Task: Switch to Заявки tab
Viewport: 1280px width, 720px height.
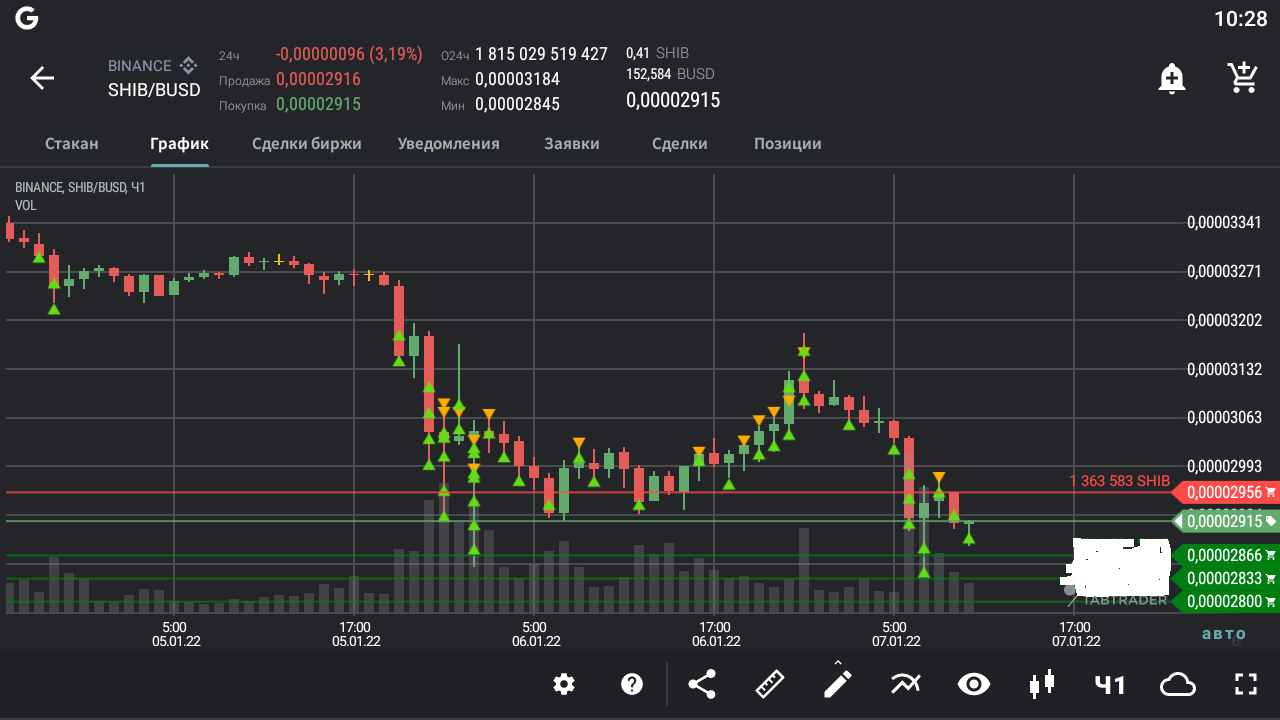Action: (572, 144)
